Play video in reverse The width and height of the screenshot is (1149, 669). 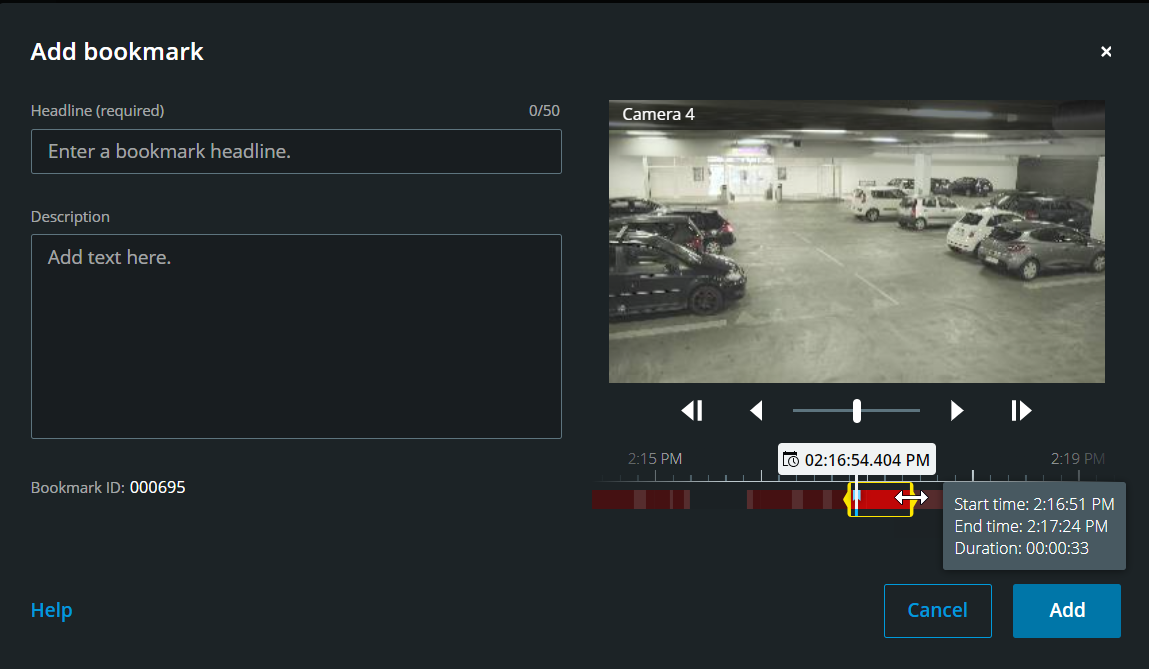(x=756, y=410)
